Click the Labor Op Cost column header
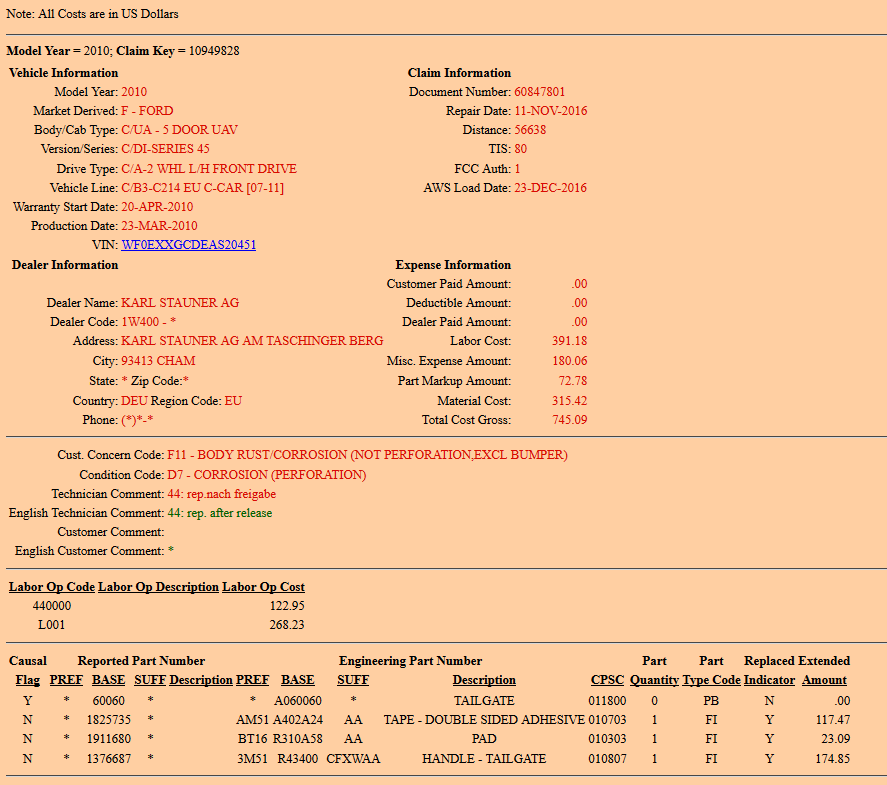Screen dimensions: 887x785 [263, 587]
